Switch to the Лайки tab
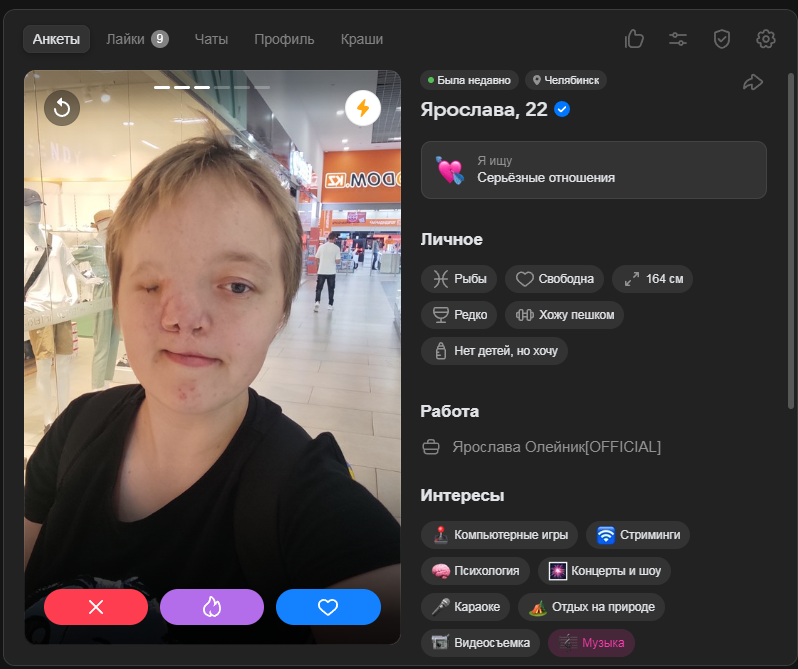 137,39
